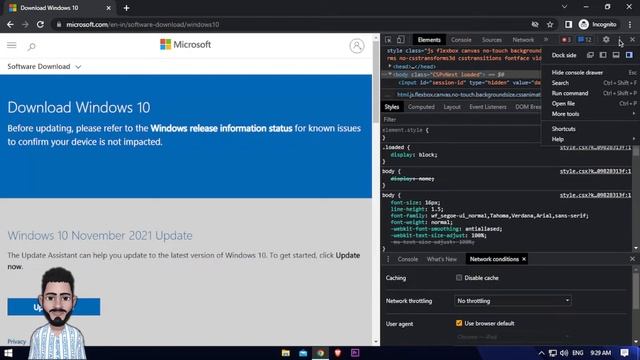This screenshot has height=360, width=640.
Task: Open the Computed styles tab
Action: (x=421, y=107)
